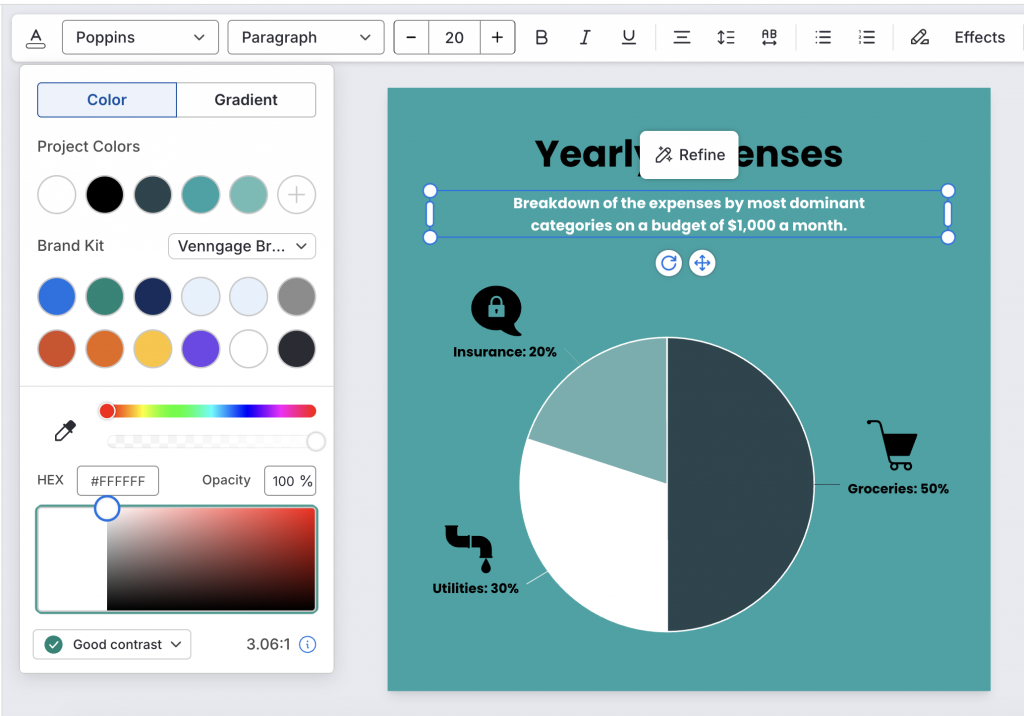Select the light teal project color
1024x716 pixels.
tap(249, 195)
